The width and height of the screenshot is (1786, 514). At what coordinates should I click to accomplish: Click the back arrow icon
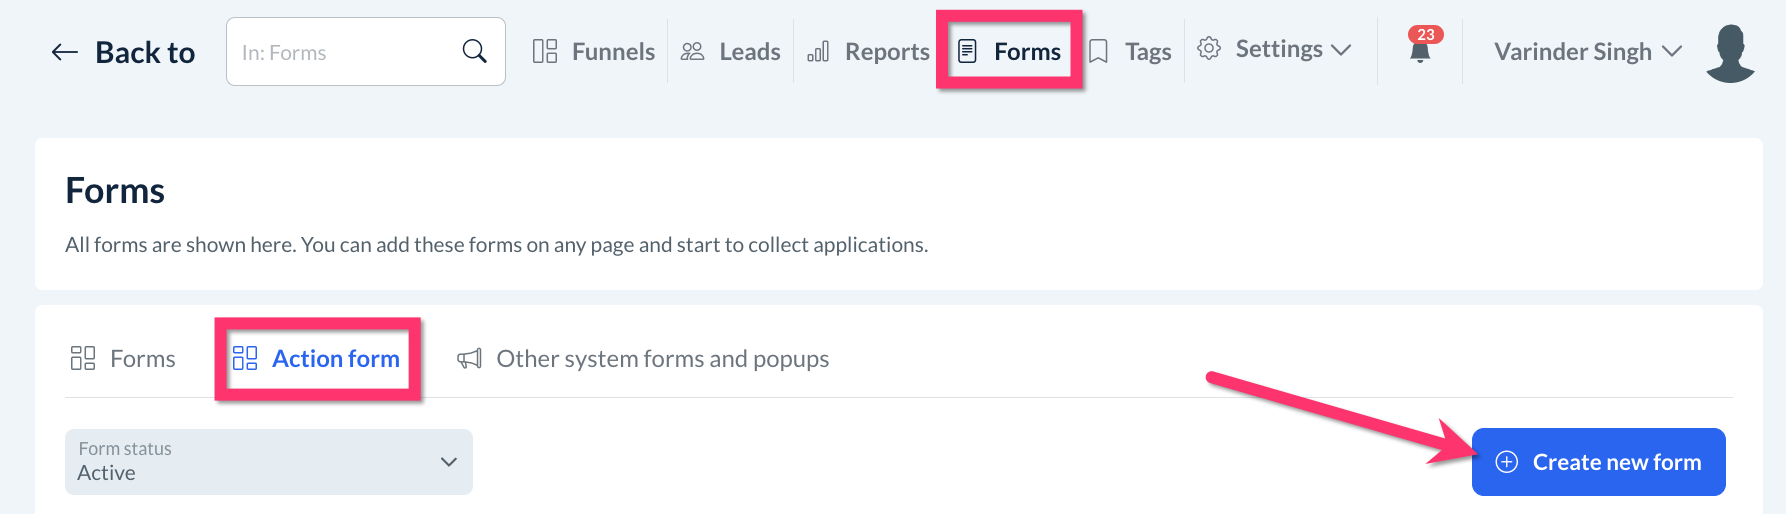[65, 52]
